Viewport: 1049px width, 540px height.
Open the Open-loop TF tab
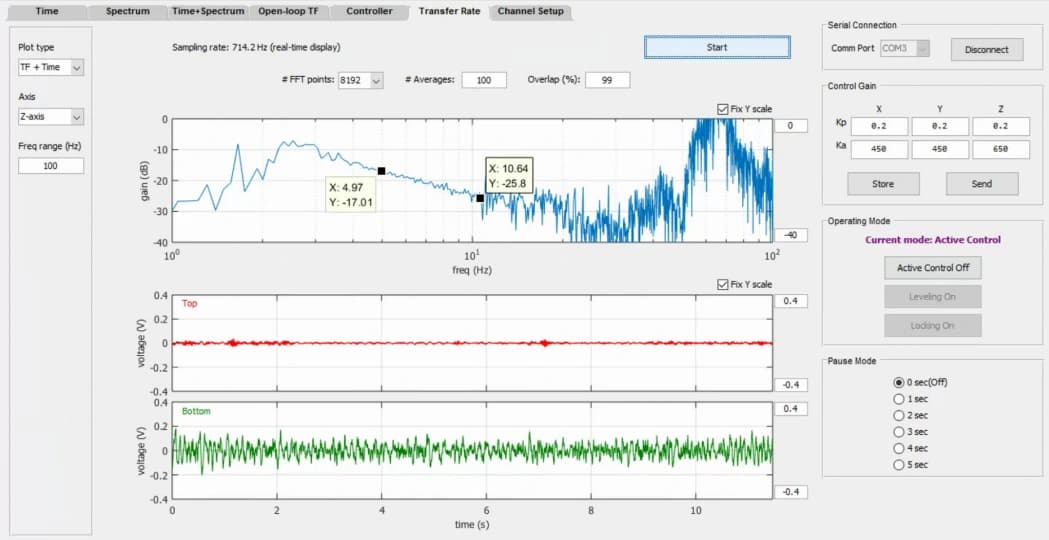click(288, 11)
